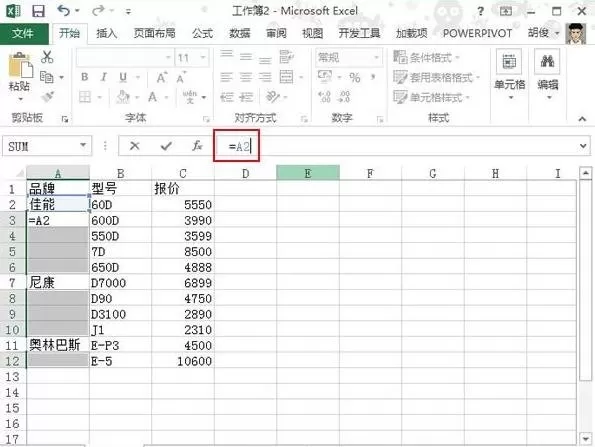Switch to the 公式 Formulas tab
The width and height of the screenshot is (595, 447).
tap(202, 34)
